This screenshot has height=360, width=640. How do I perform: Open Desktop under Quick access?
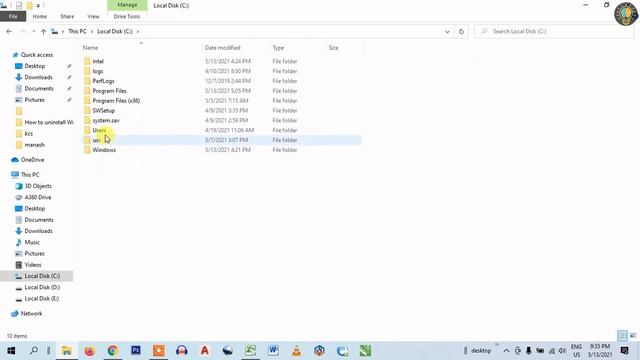point(35,66)
